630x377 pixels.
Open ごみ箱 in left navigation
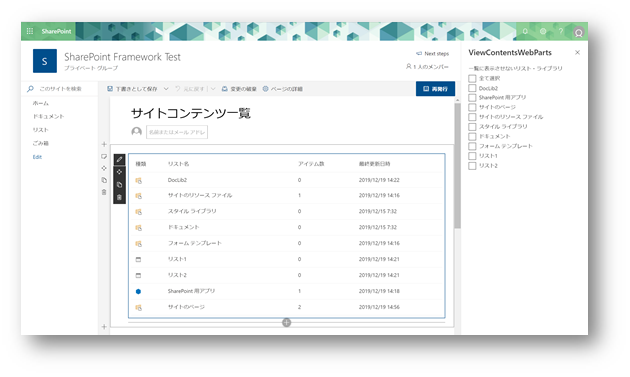pos(41,143)
